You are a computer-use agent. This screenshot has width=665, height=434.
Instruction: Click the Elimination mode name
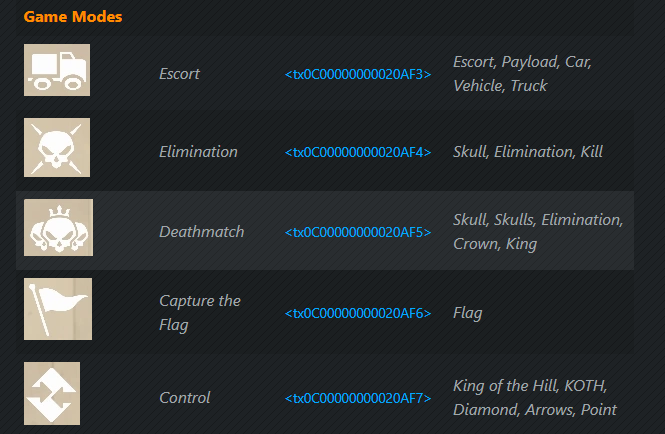(198, 152)
